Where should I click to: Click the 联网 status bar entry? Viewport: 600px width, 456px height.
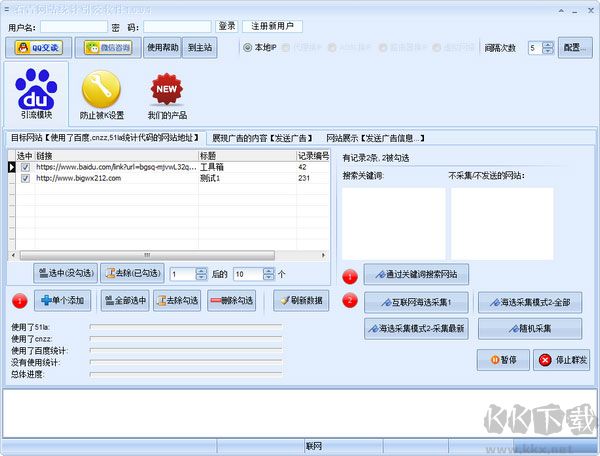[313, 446]
